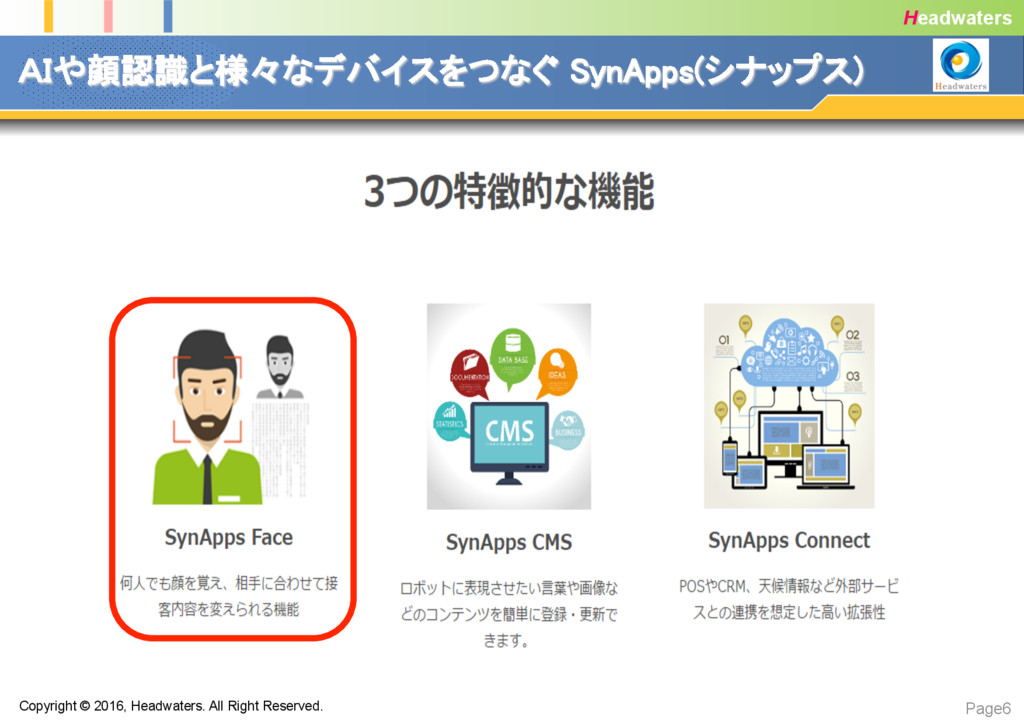This screenshot has height=724, width=1024.
Task: Click the Headwaters text logo at top right
Action: [x=957, y=18]
